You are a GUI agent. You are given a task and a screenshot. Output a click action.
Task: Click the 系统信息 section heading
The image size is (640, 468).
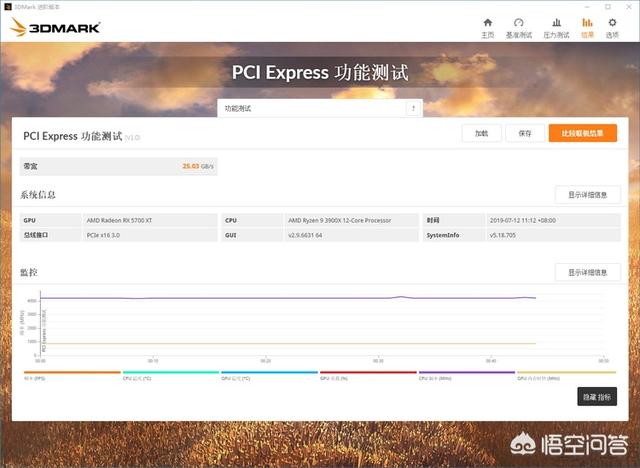click(38, 195)
